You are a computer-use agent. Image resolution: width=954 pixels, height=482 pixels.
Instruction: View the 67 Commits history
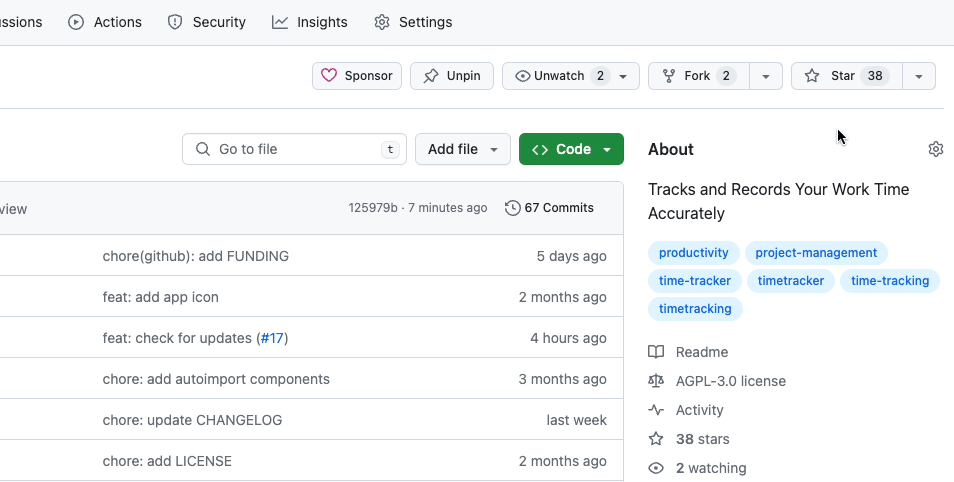550,208
